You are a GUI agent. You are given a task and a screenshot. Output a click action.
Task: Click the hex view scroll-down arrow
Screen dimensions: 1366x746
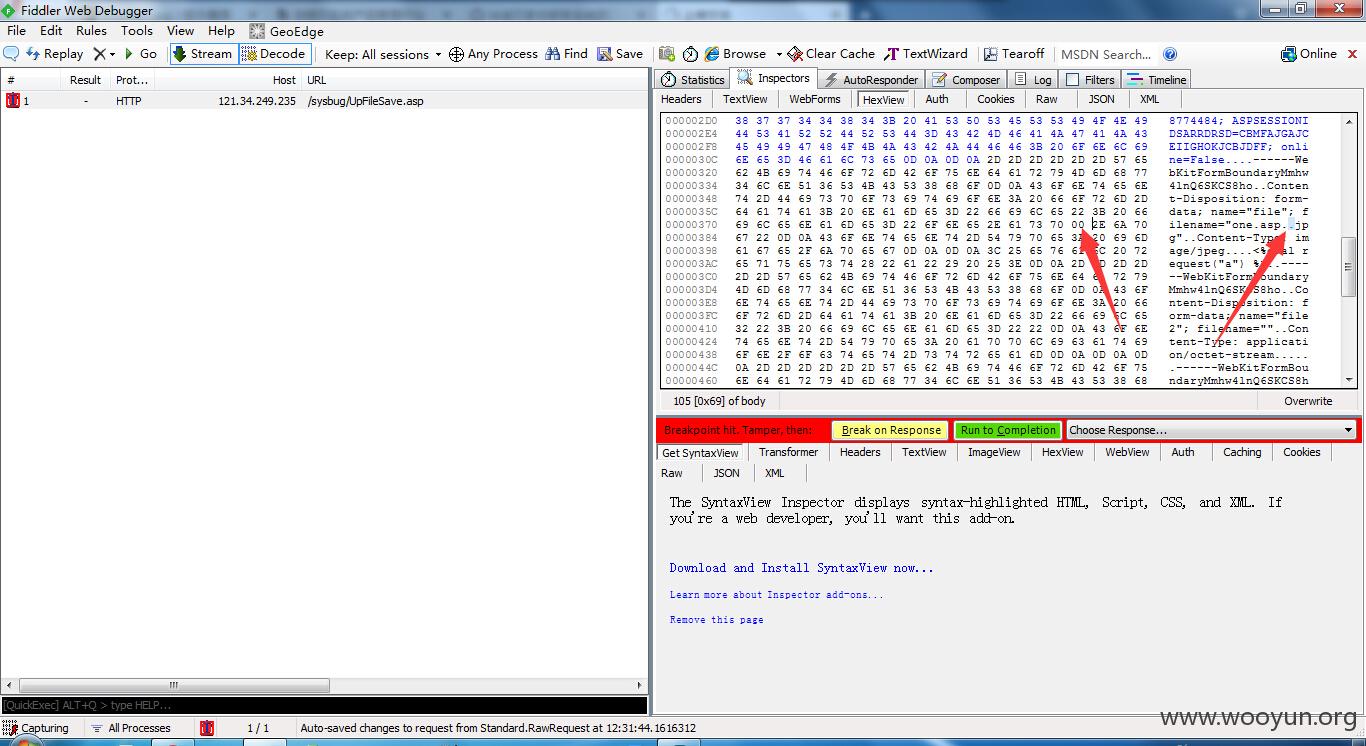point(1349,380)
